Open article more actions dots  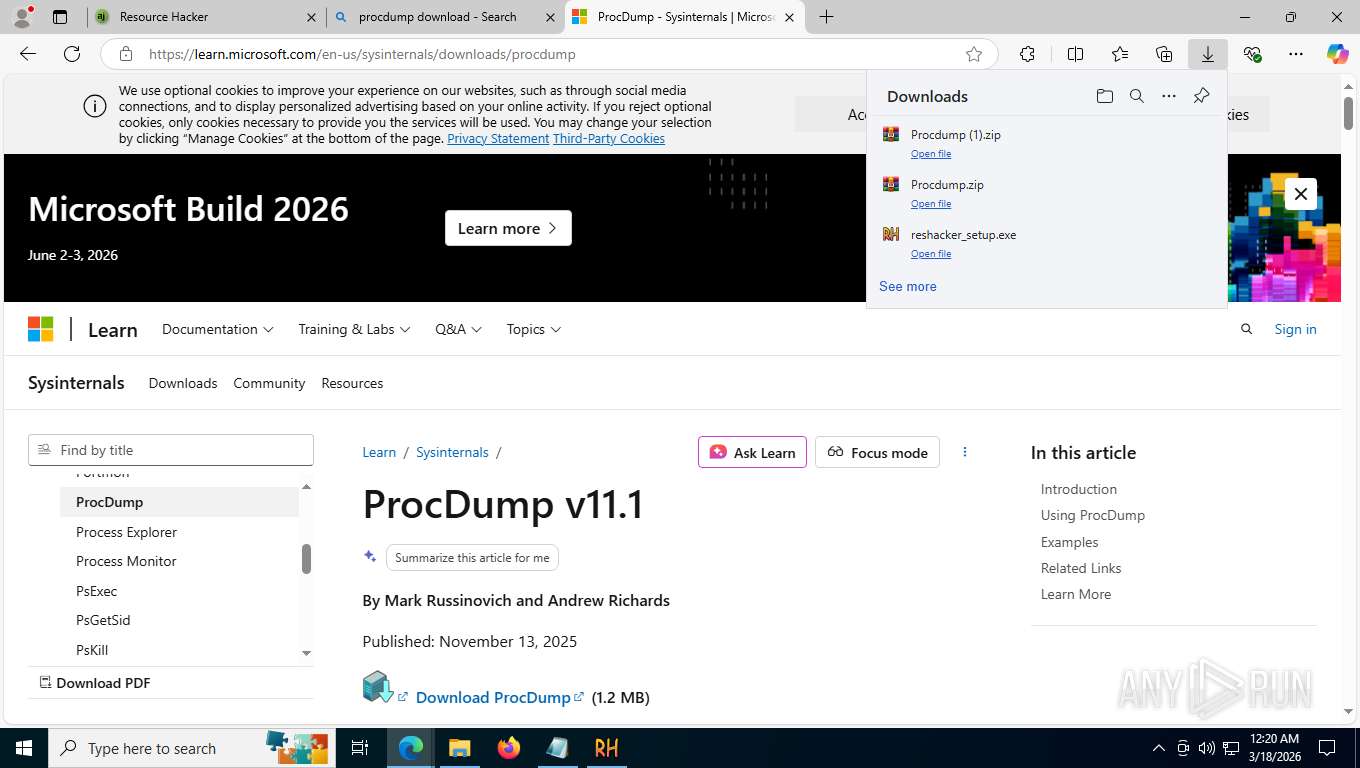pos(965,452)
